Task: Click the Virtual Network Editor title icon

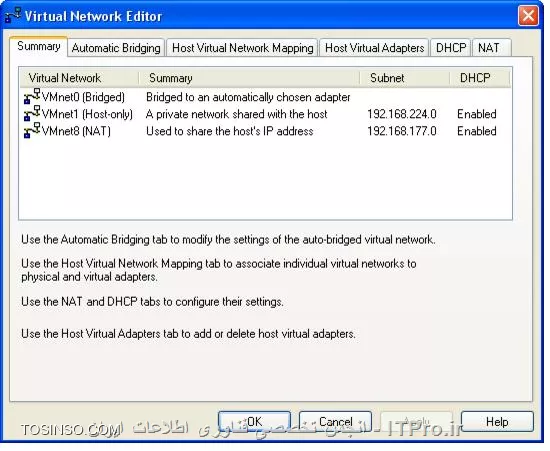Action: 13,16
